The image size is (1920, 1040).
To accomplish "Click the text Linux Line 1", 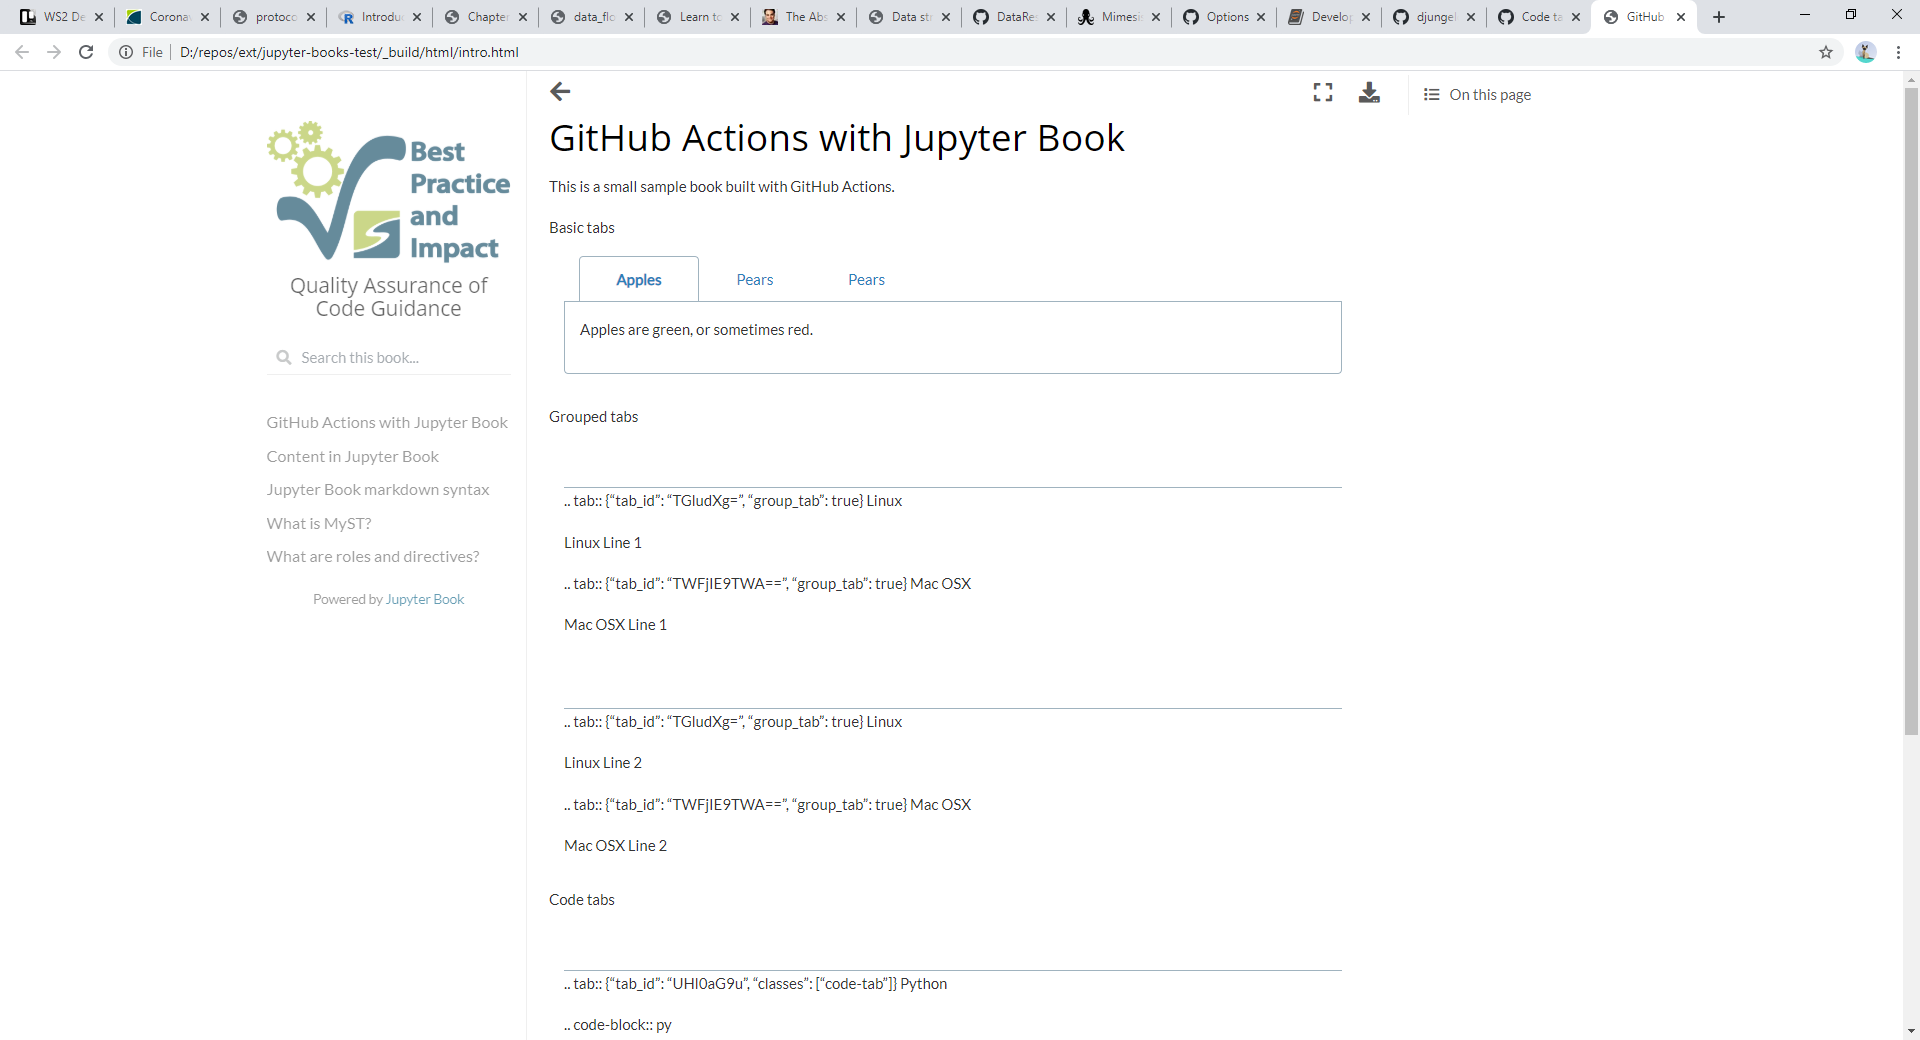I will 603,543.
